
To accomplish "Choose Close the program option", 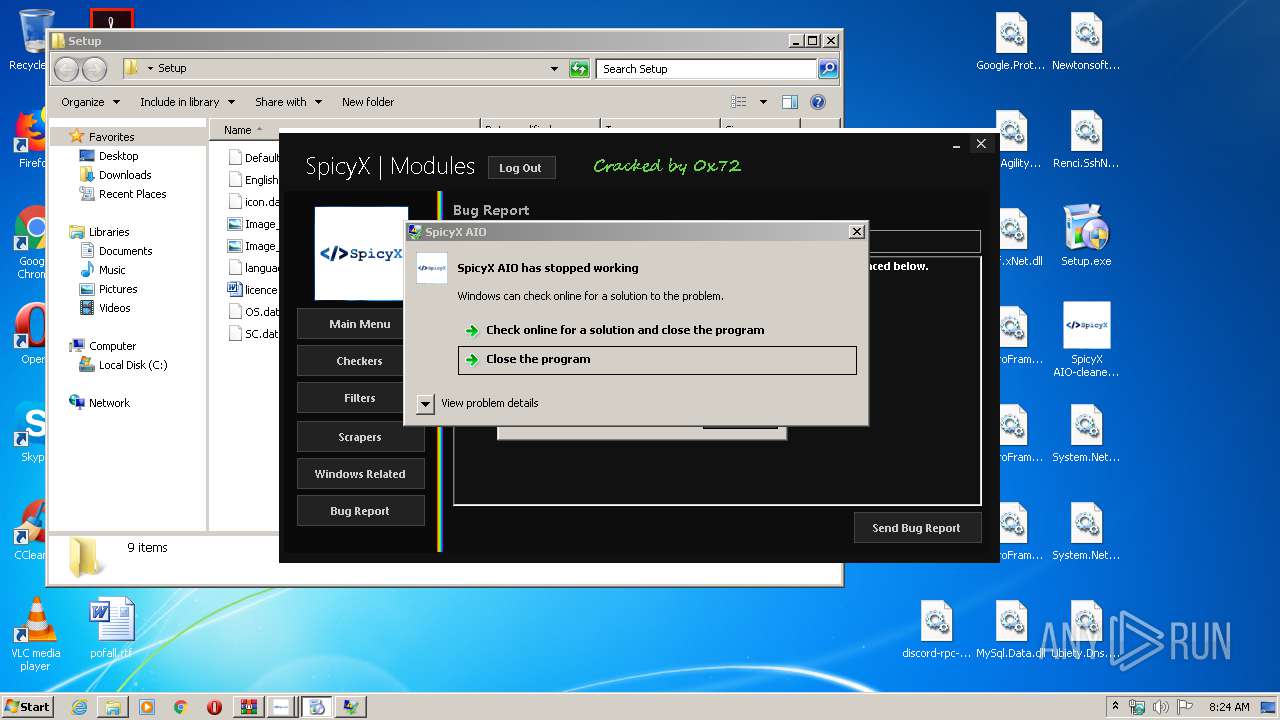I will click(x=657, y=360).
